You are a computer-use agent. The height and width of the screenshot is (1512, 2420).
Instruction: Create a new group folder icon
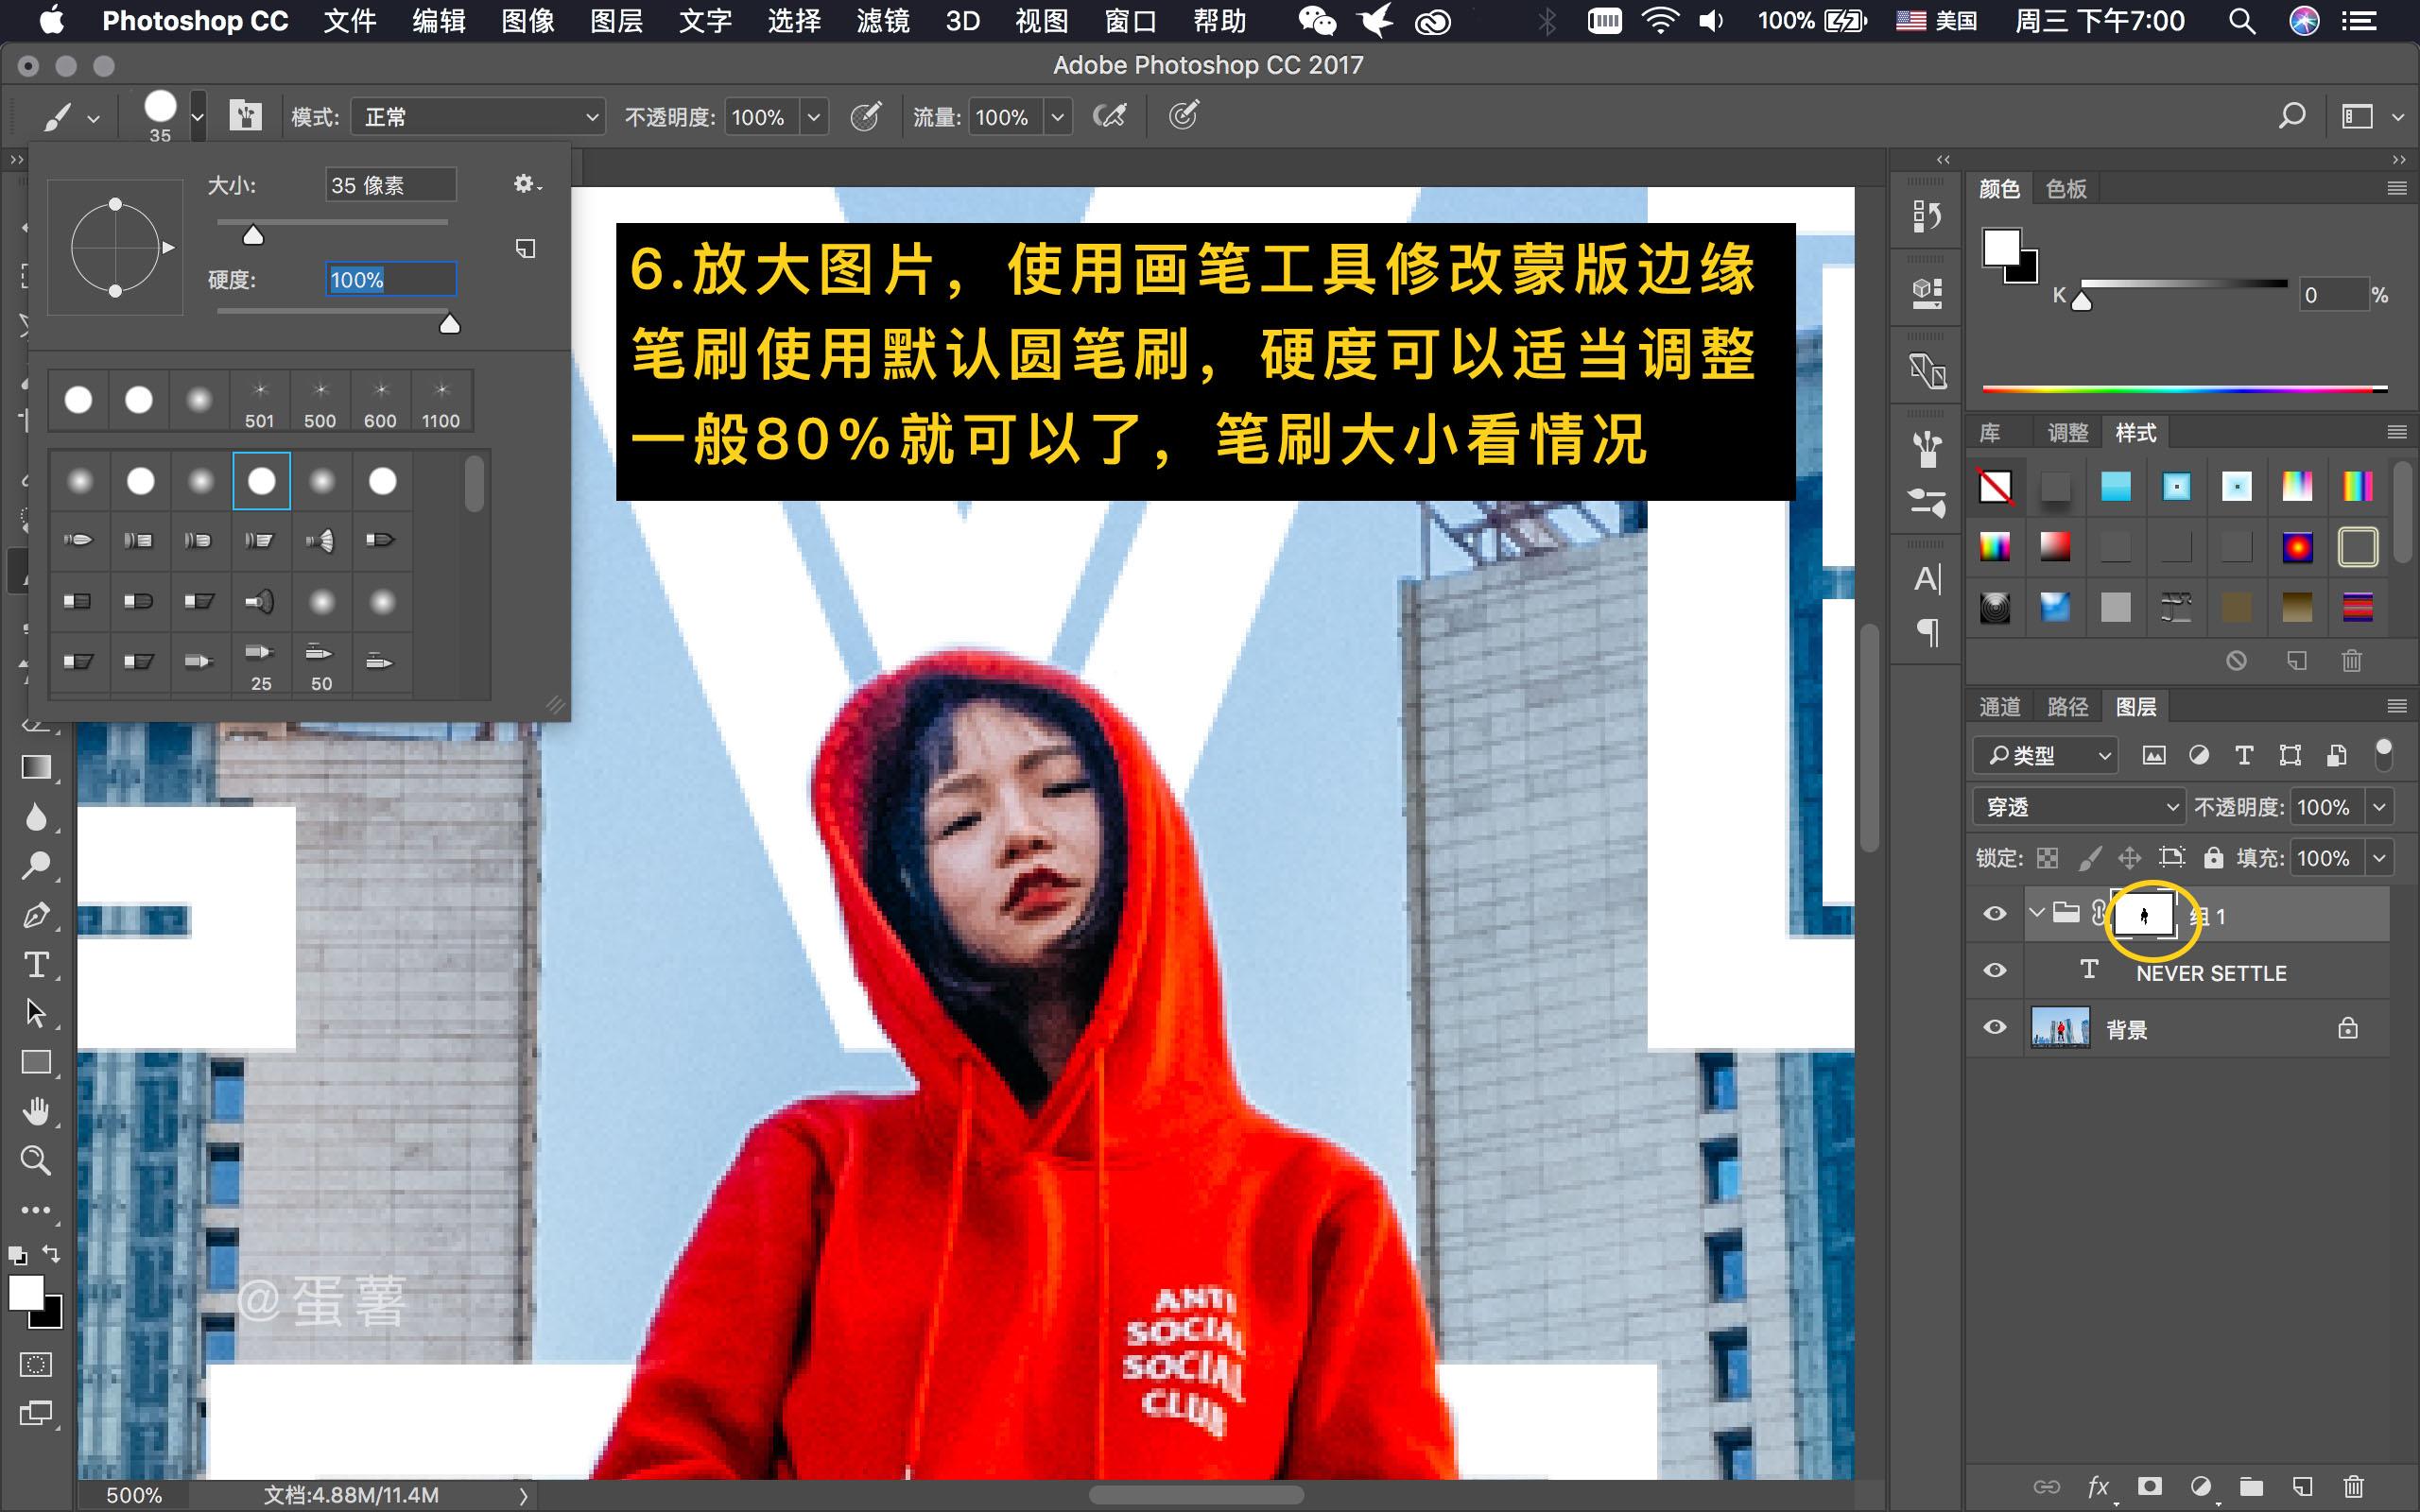pyautogui.click(x=2251, y=1487)
